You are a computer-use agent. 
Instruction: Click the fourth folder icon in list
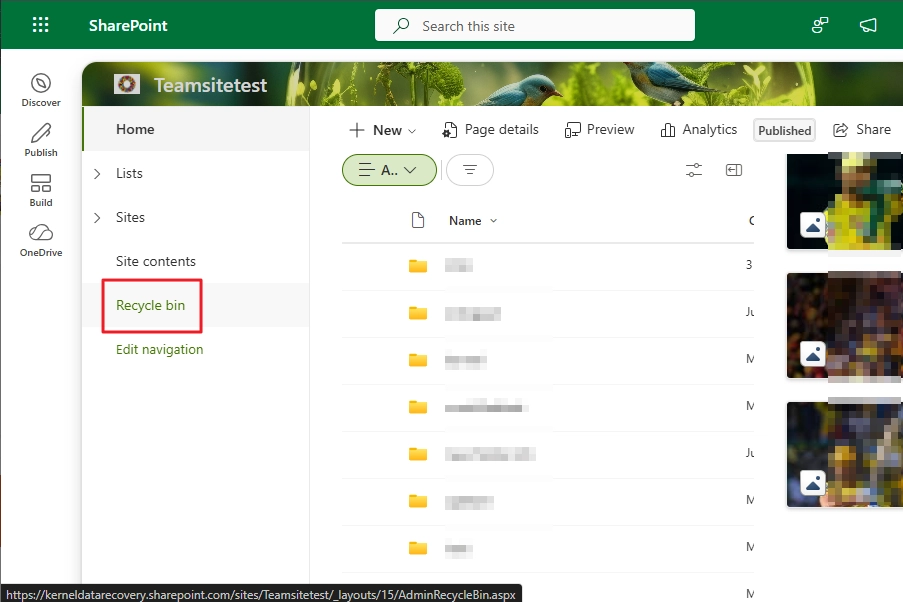coord(418,407)
